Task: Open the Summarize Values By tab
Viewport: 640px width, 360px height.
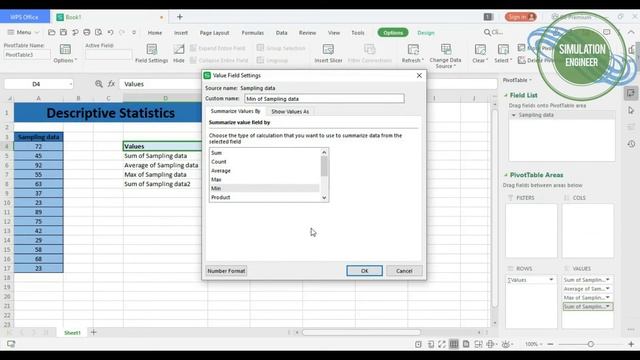Action: click(x=236, y=111)
